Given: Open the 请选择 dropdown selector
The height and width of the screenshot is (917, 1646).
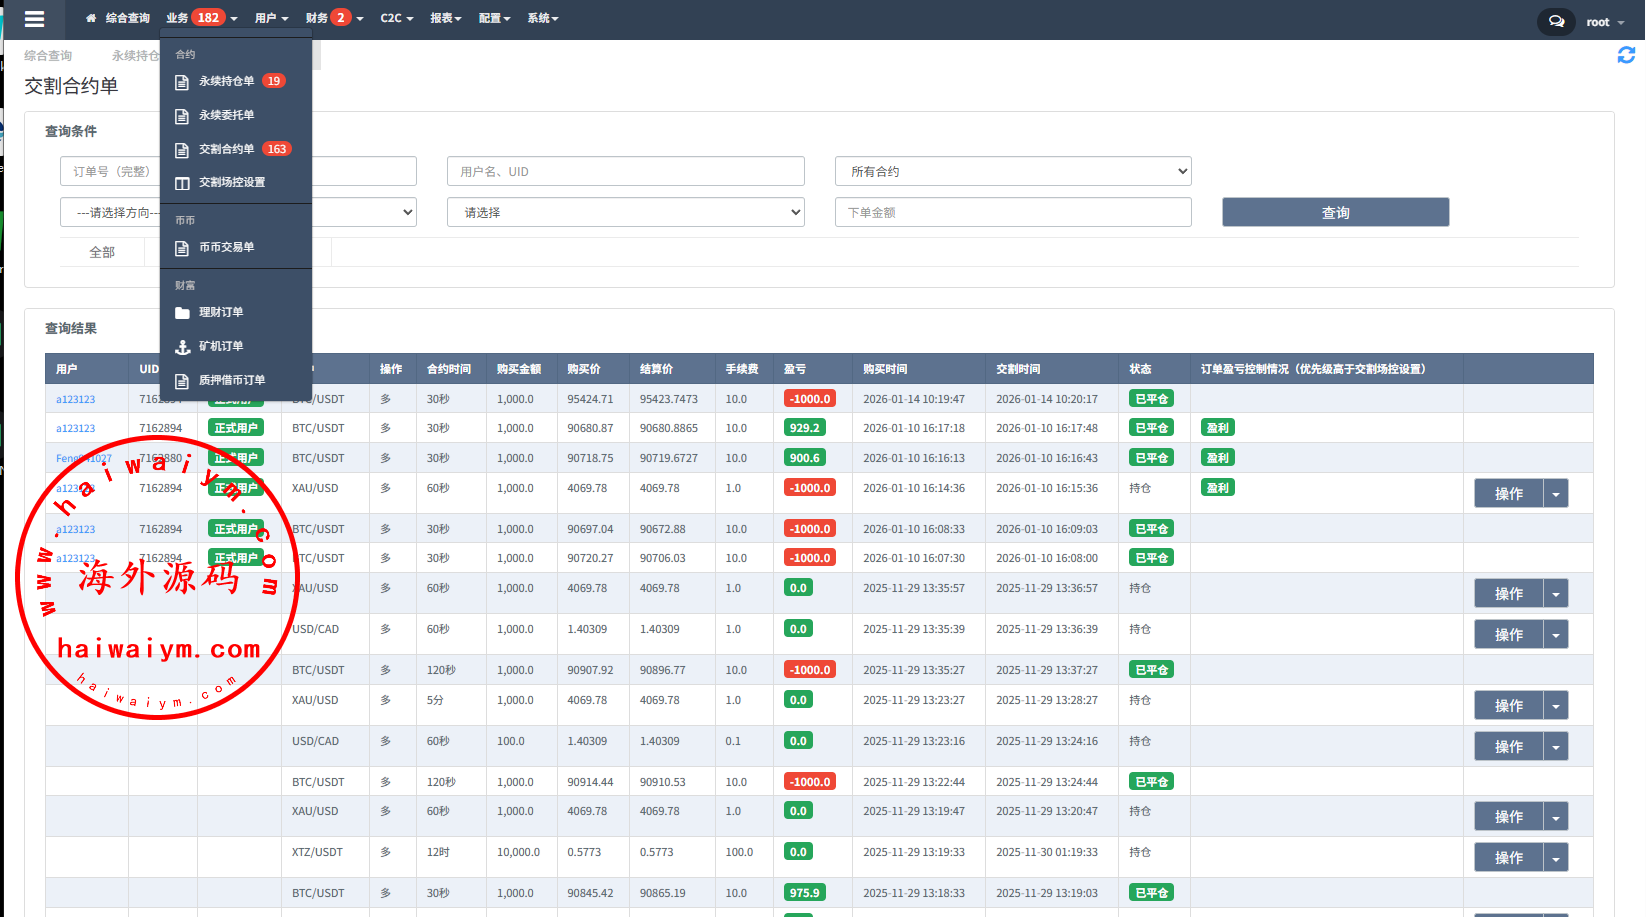Looking at the screenshot, I should pyautogui.click(x=625, y=212).
